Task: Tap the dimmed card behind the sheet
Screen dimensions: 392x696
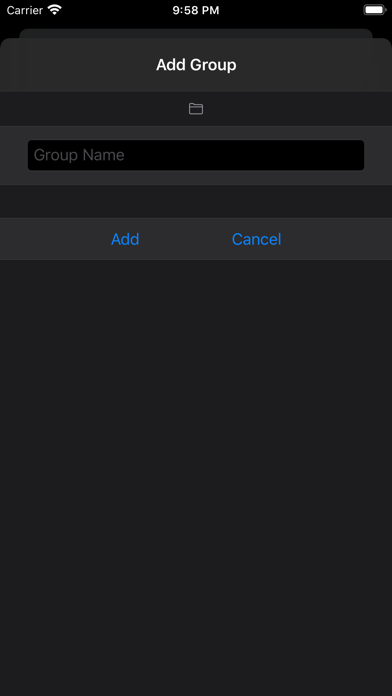Action: click(196, 33)
